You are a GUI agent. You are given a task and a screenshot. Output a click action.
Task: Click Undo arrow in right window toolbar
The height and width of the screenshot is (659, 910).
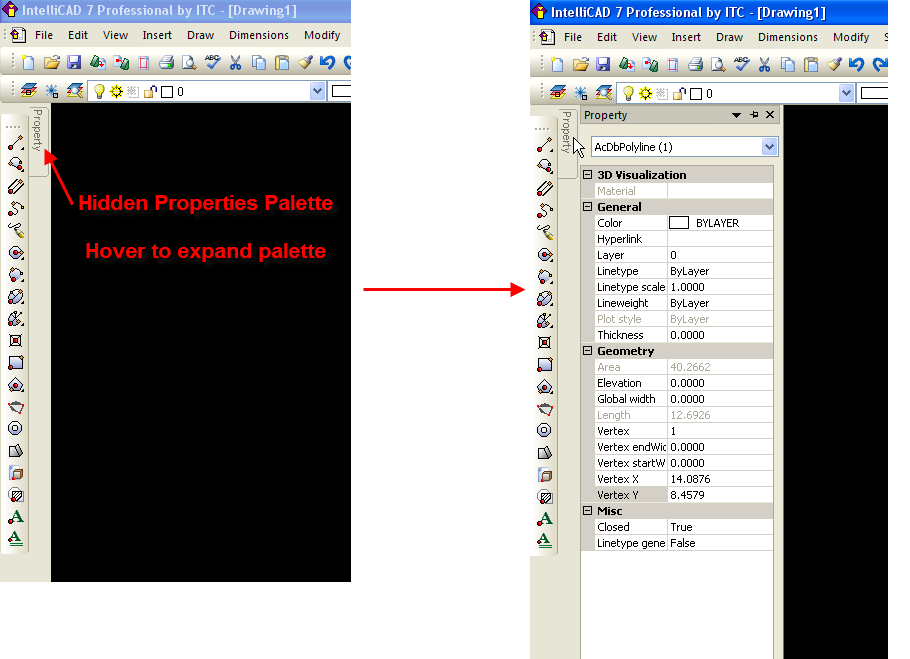click(857, 64)
